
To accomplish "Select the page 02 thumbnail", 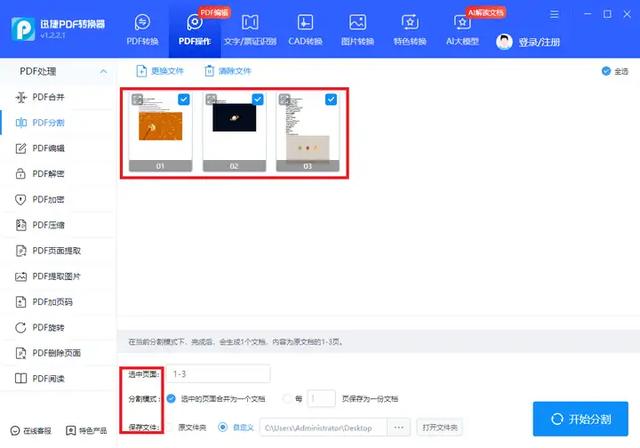I will pyautogui.click(x=234, y=132).
